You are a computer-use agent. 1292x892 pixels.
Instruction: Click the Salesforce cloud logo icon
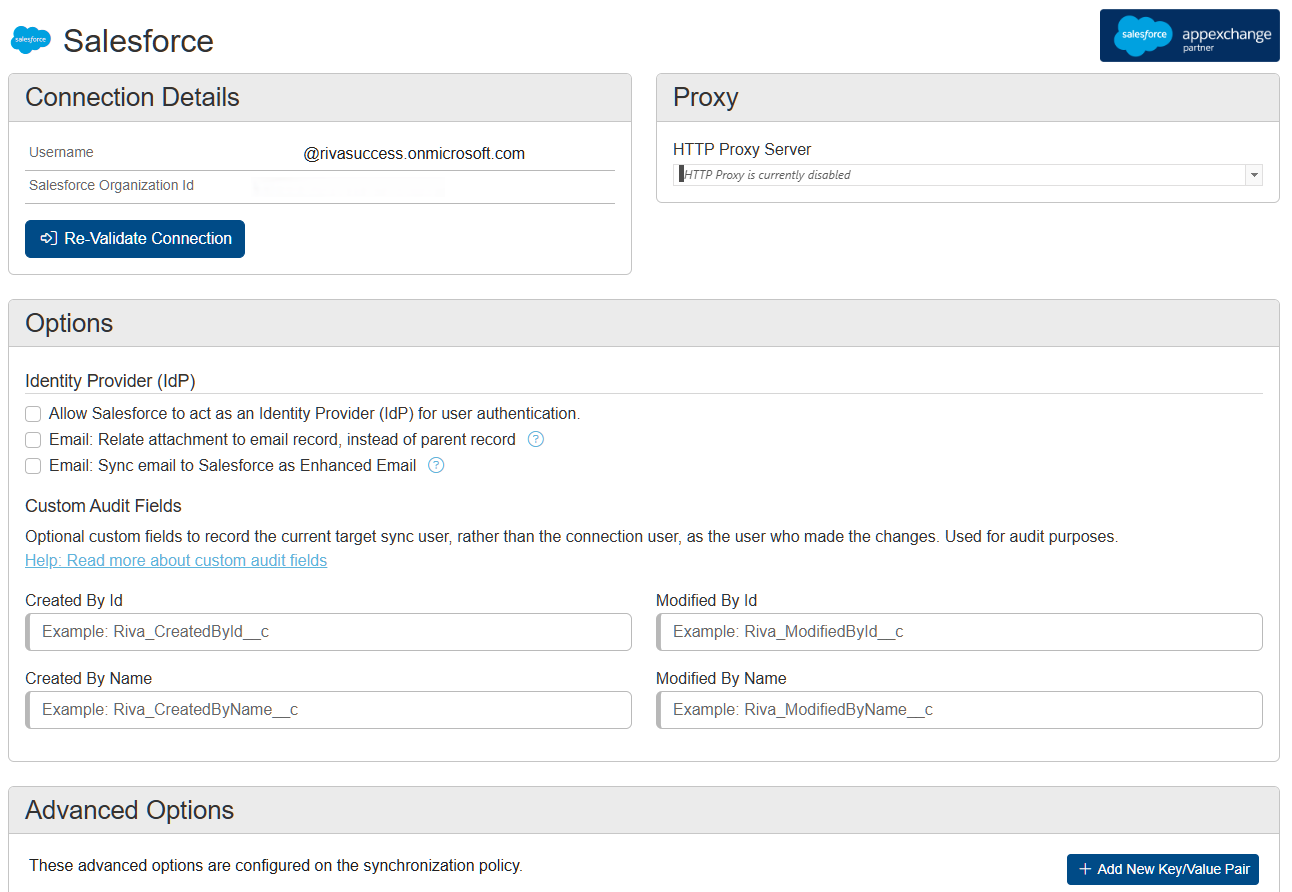[x=30, y=40]
